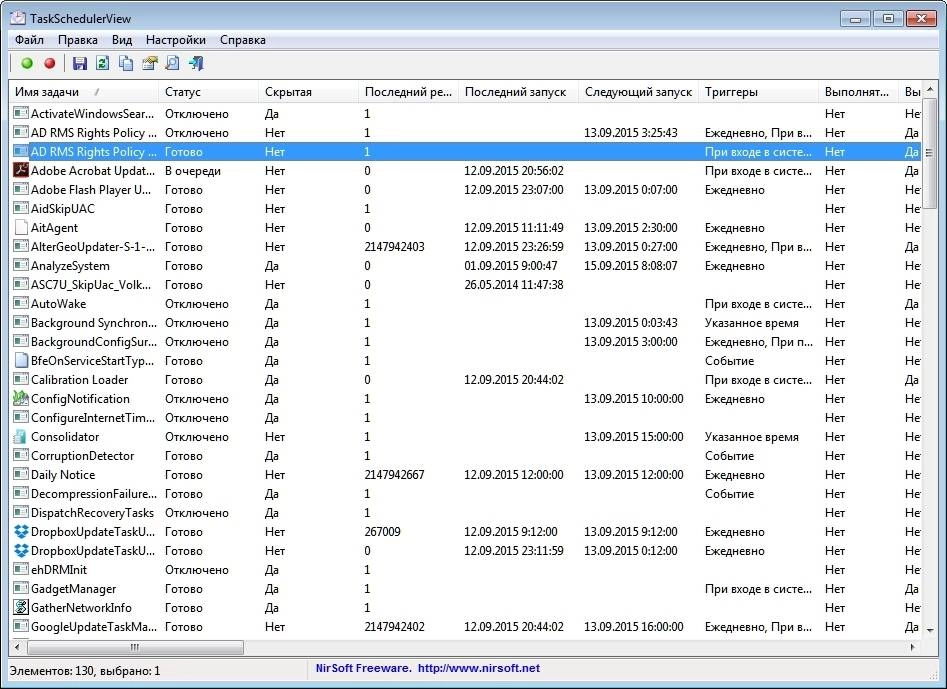
Task: Click the vertical scrollbar down arrow
Action: (930, 630)
